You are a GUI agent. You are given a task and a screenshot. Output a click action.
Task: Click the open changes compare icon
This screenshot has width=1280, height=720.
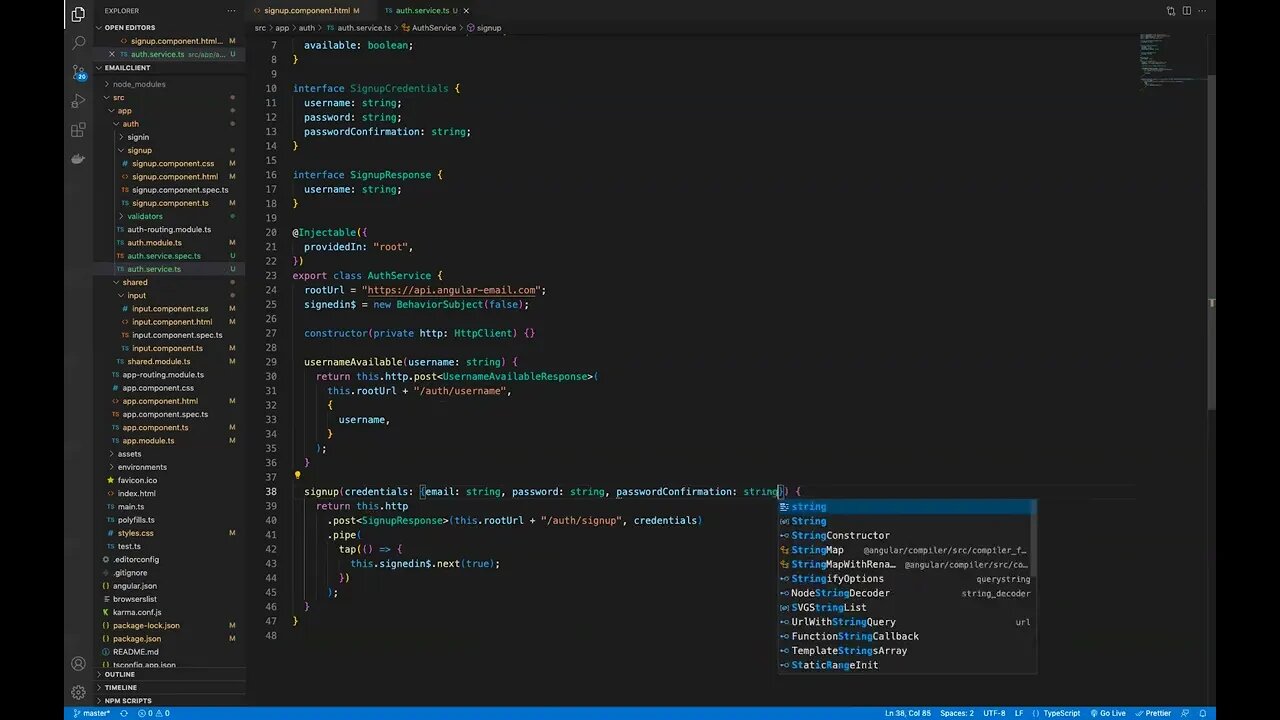[x=1170, y=11]
